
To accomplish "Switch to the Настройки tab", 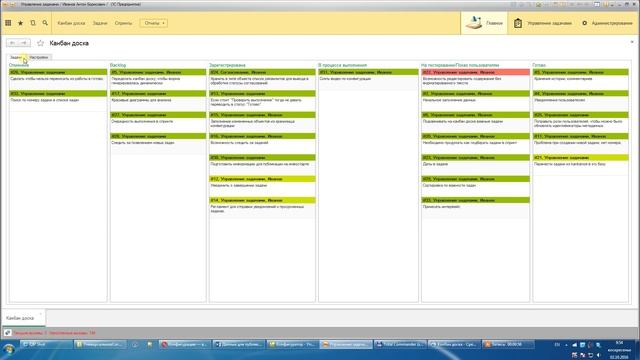I will 39,57.
